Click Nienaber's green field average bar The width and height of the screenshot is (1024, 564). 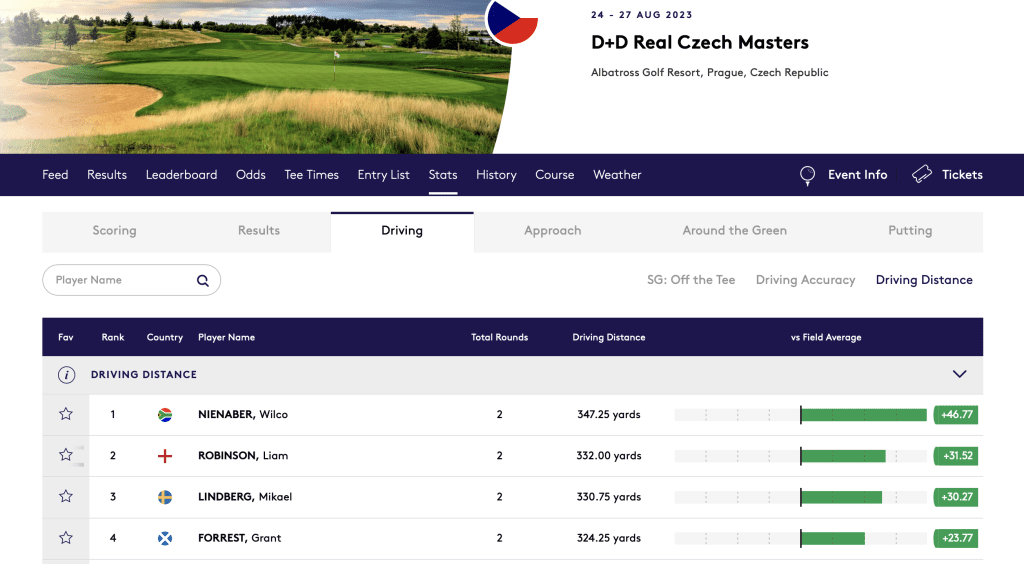[x=863, y=415]
